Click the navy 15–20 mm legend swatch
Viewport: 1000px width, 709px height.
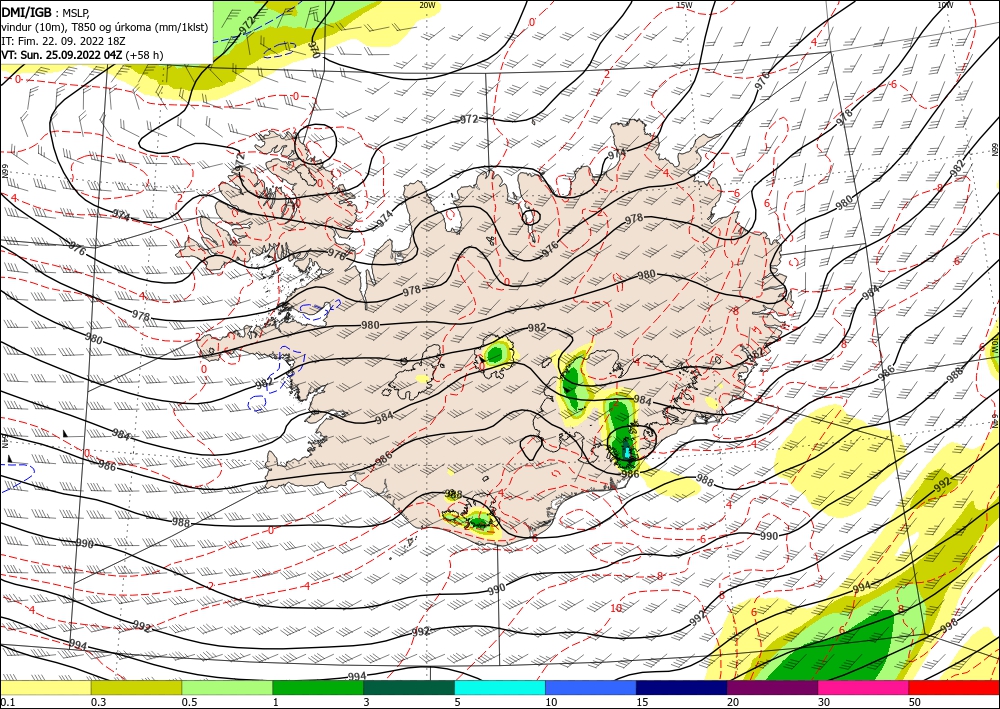click(x=682, y=687)
